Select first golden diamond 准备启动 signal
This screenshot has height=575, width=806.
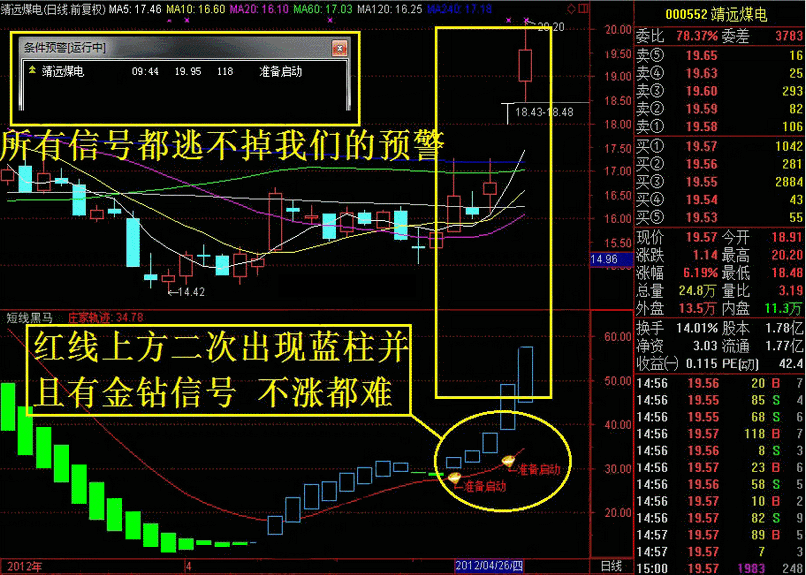pos(454,478)
